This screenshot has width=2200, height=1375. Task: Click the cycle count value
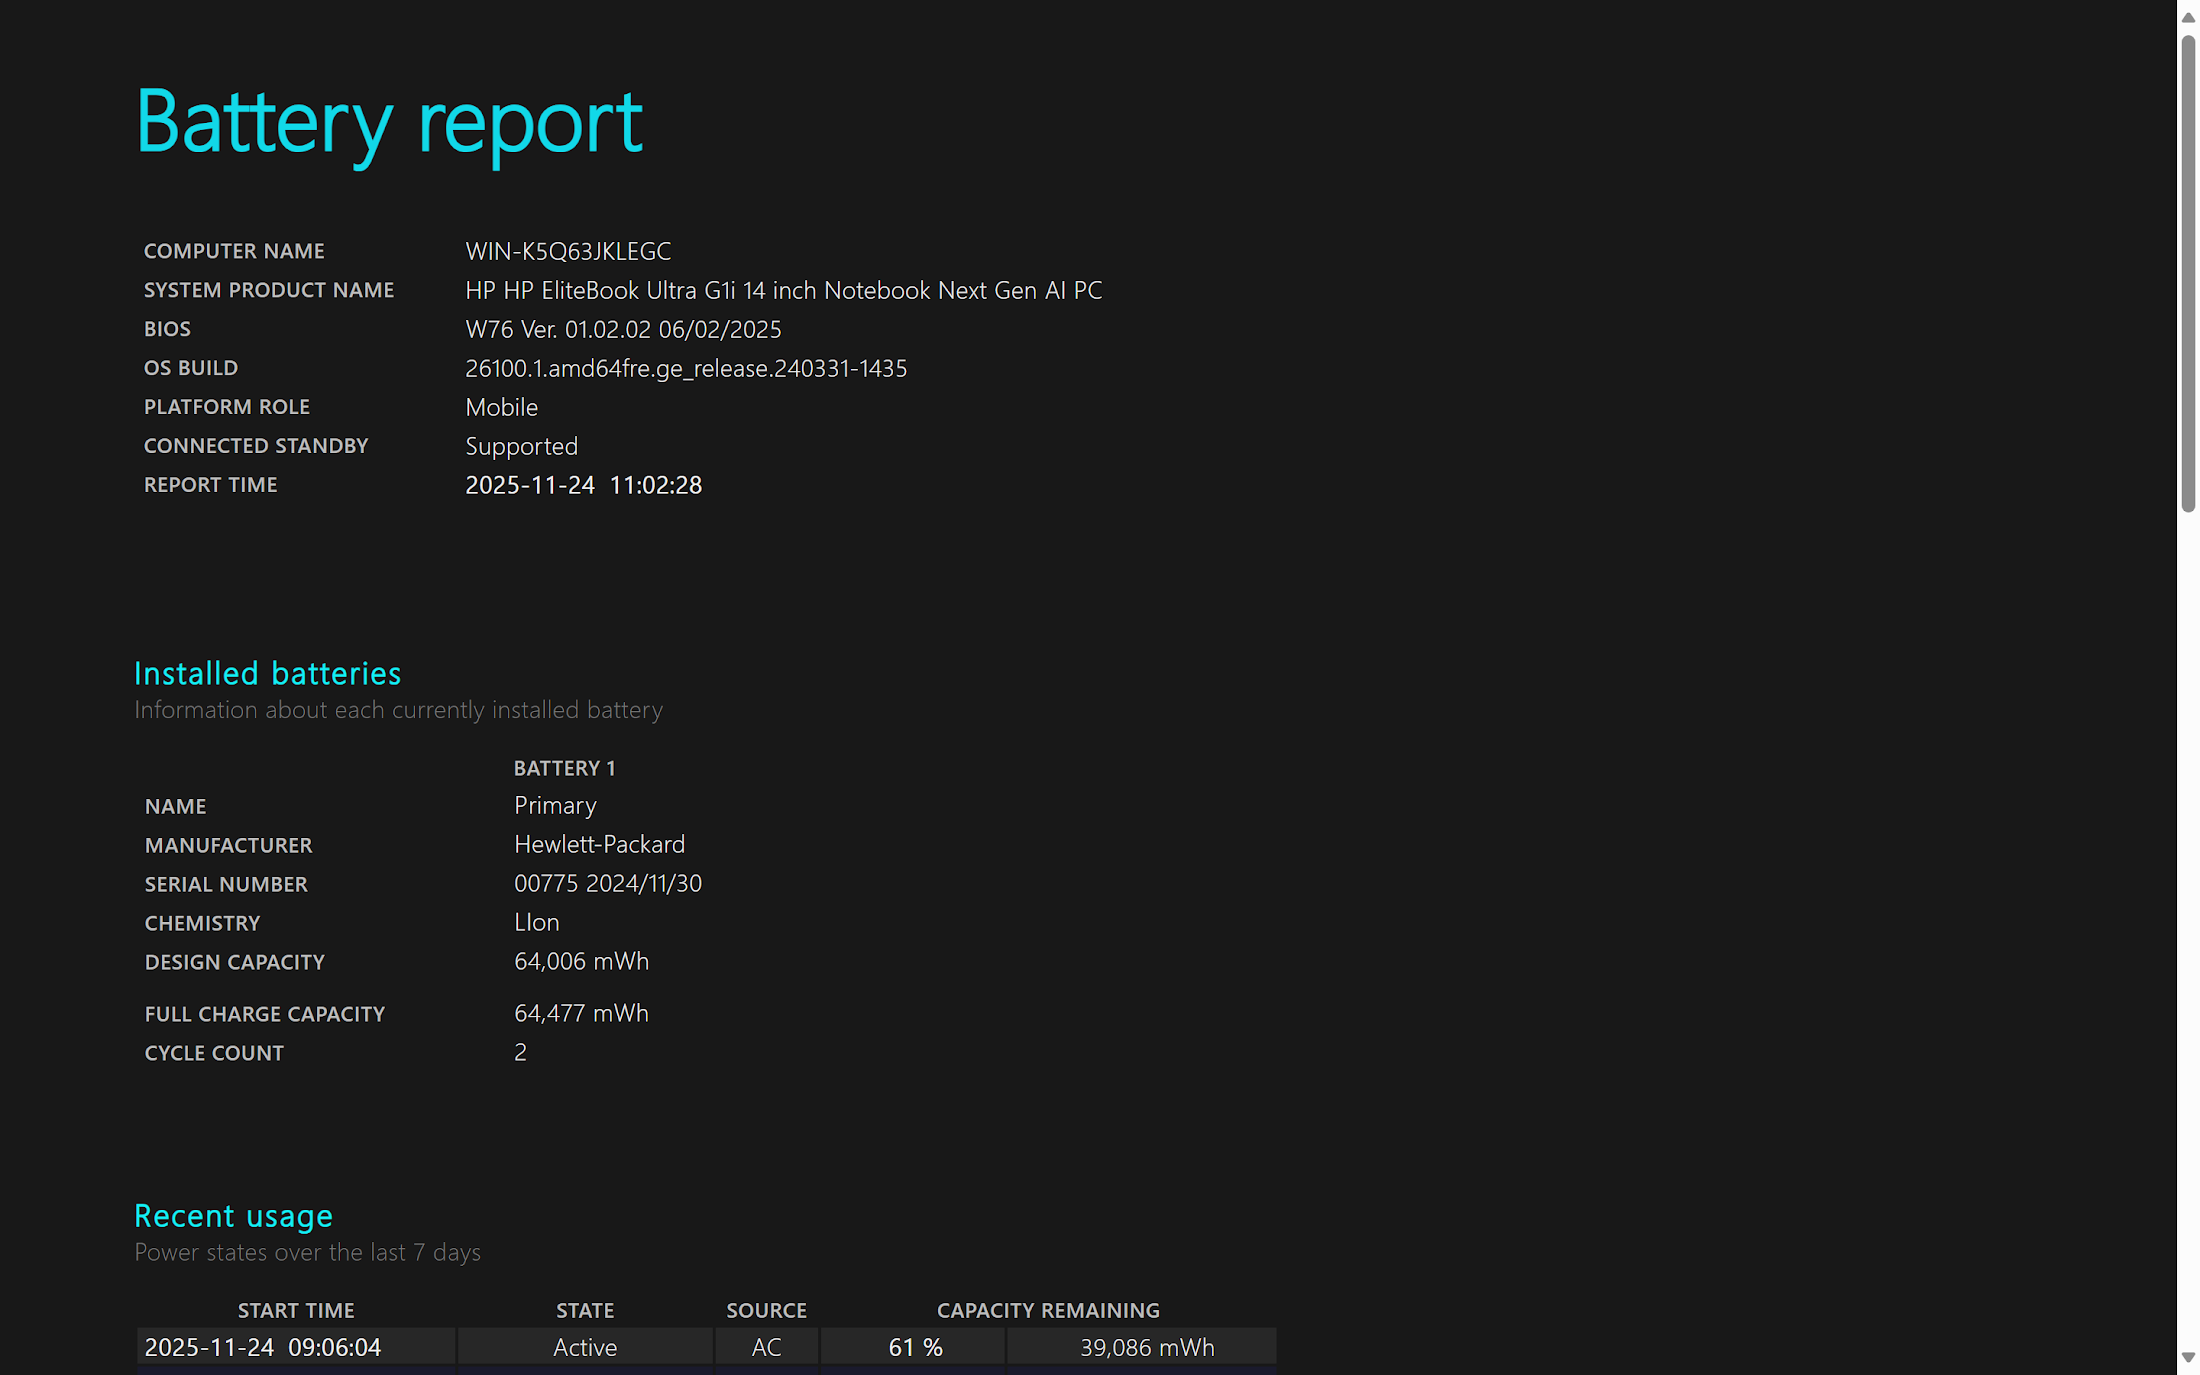(x=520, y=1052)
